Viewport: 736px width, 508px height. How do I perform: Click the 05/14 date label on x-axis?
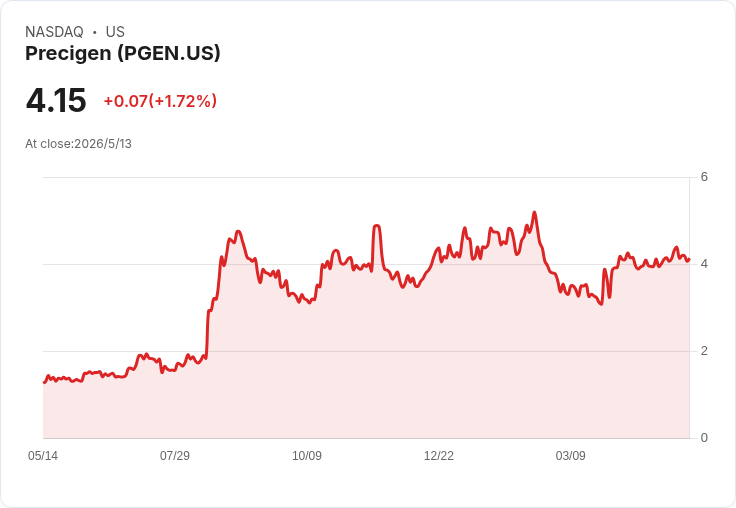[x=43, y=456]
